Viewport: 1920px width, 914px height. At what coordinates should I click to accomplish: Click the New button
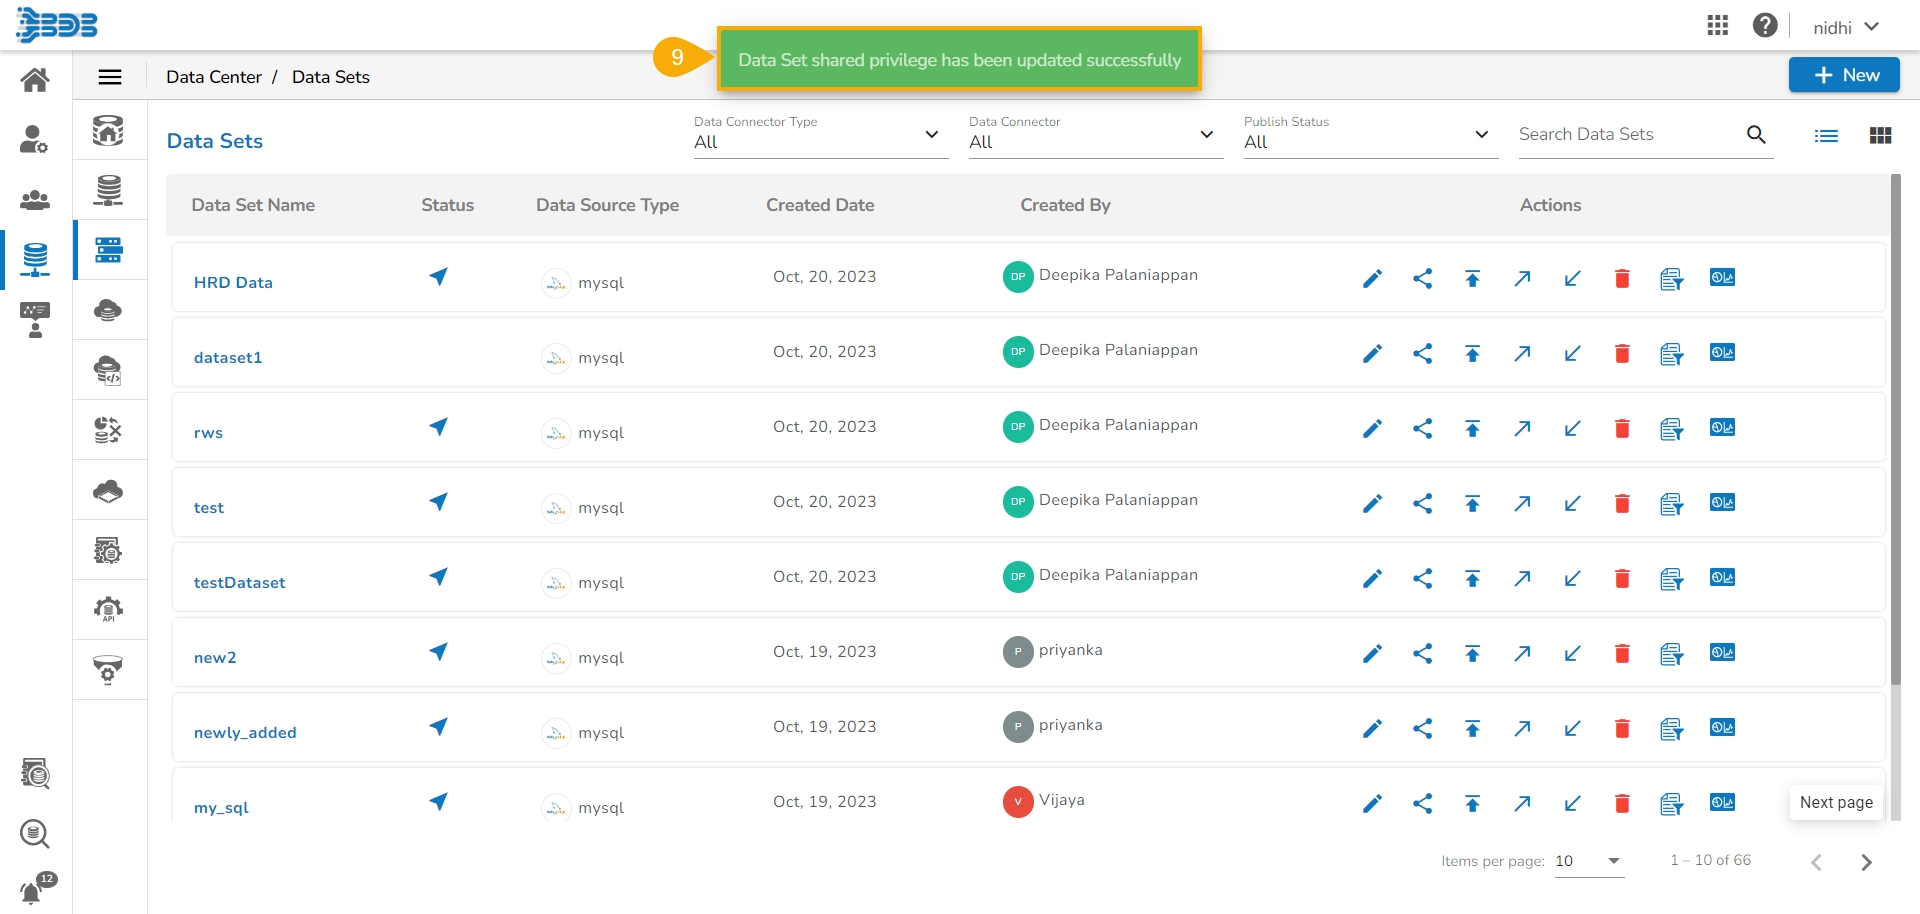click(x=1843, y=75)
